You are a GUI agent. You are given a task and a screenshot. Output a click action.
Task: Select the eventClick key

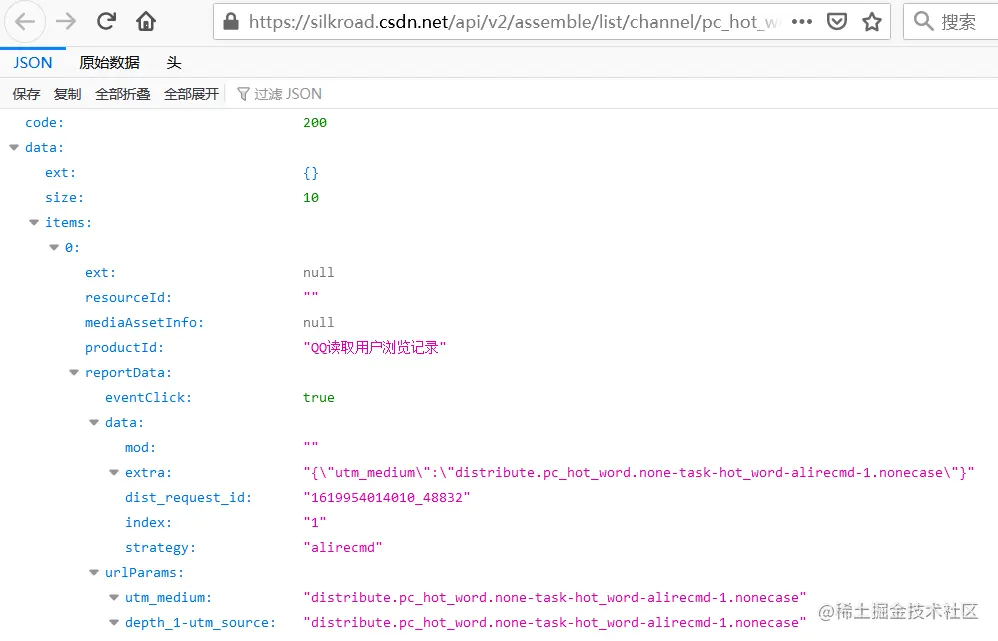click(x=148, y=397)
